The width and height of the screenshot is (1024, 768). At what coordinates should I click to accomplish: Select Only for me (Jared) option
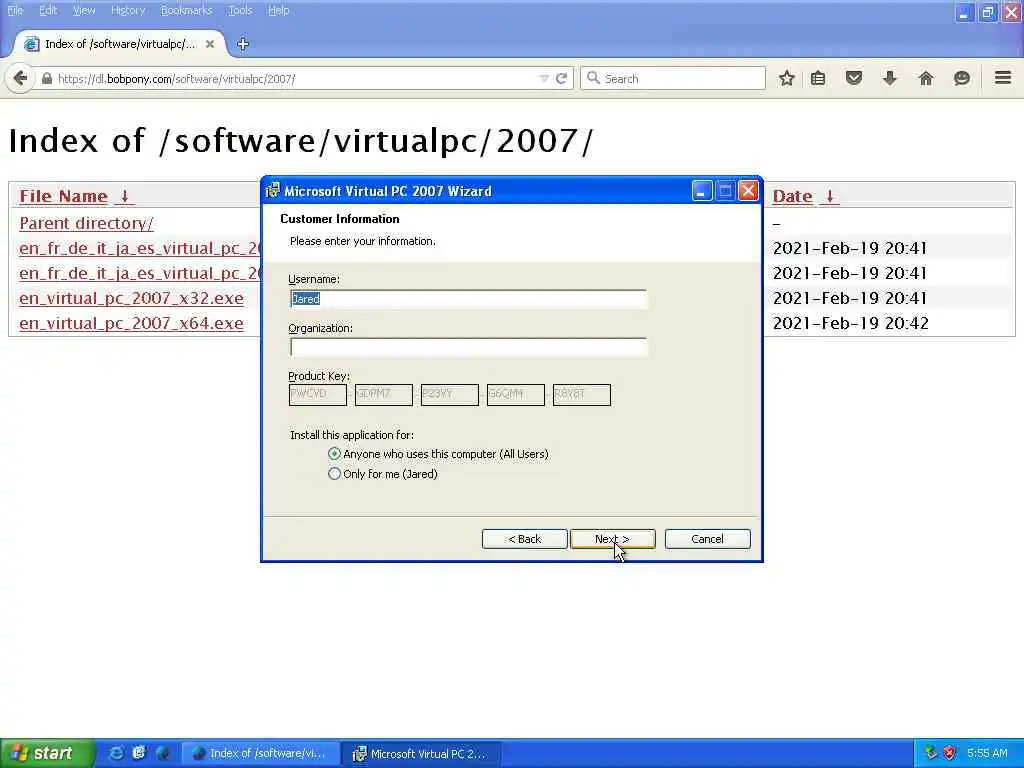click(x=383, y=474)
